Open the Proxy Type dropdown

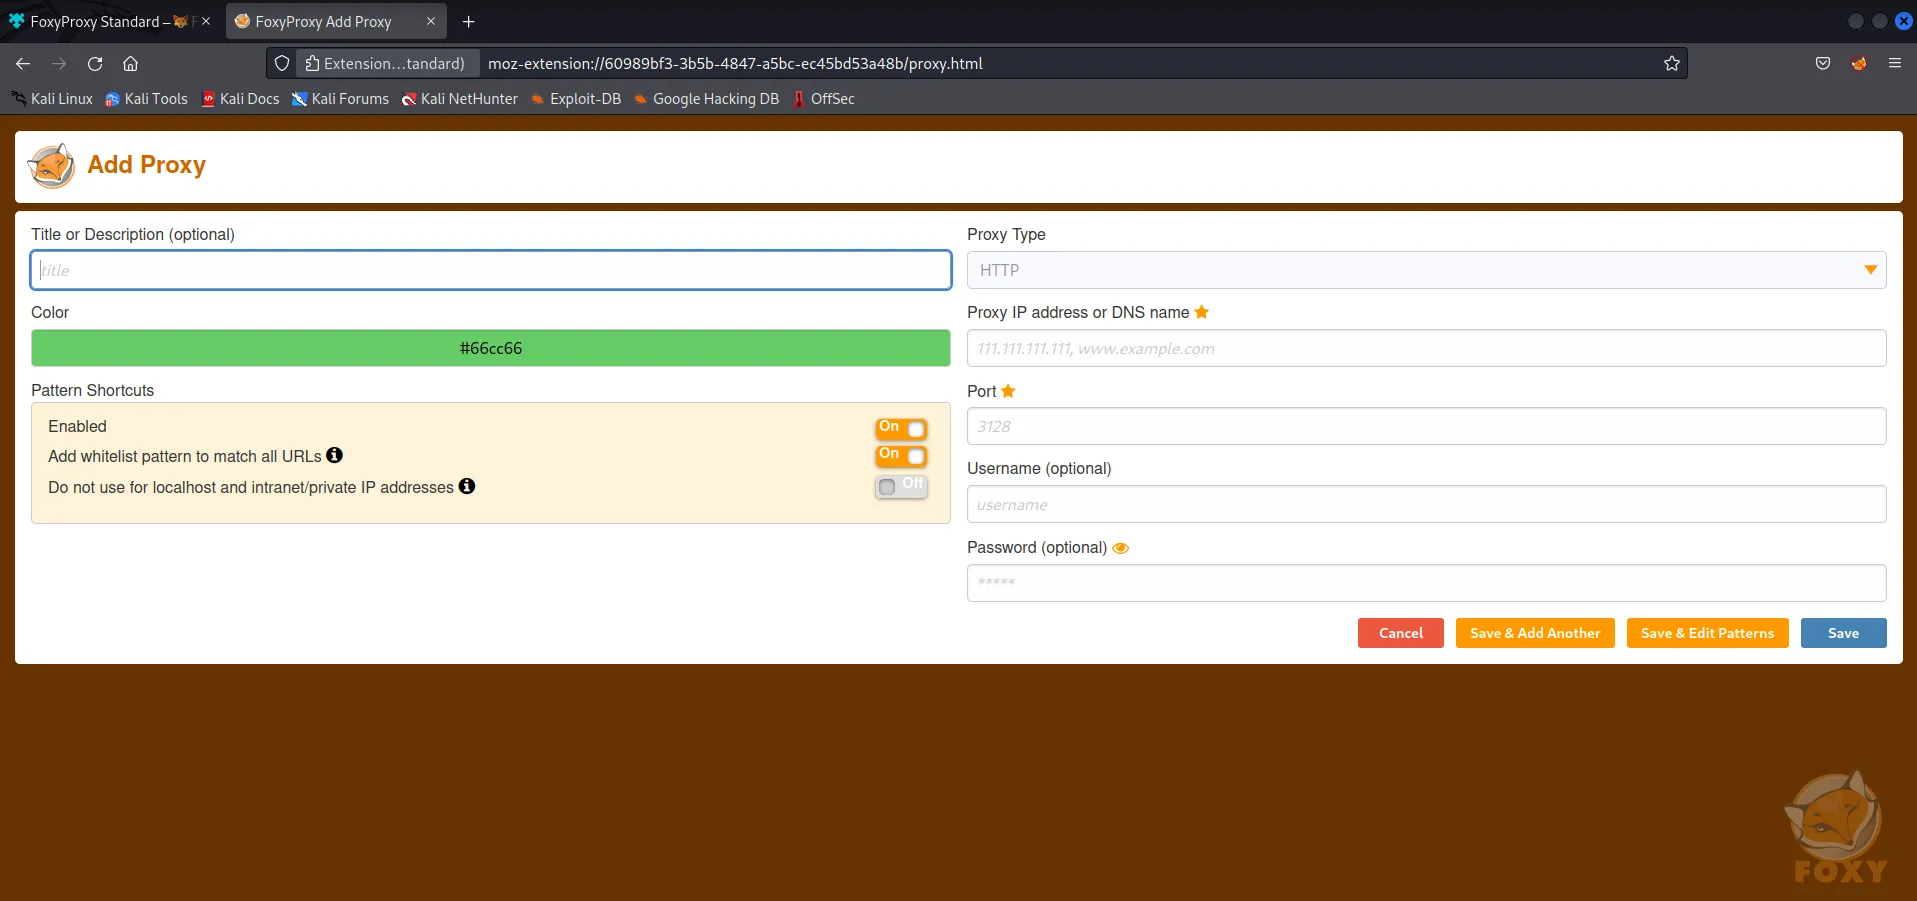(1426, 270)
